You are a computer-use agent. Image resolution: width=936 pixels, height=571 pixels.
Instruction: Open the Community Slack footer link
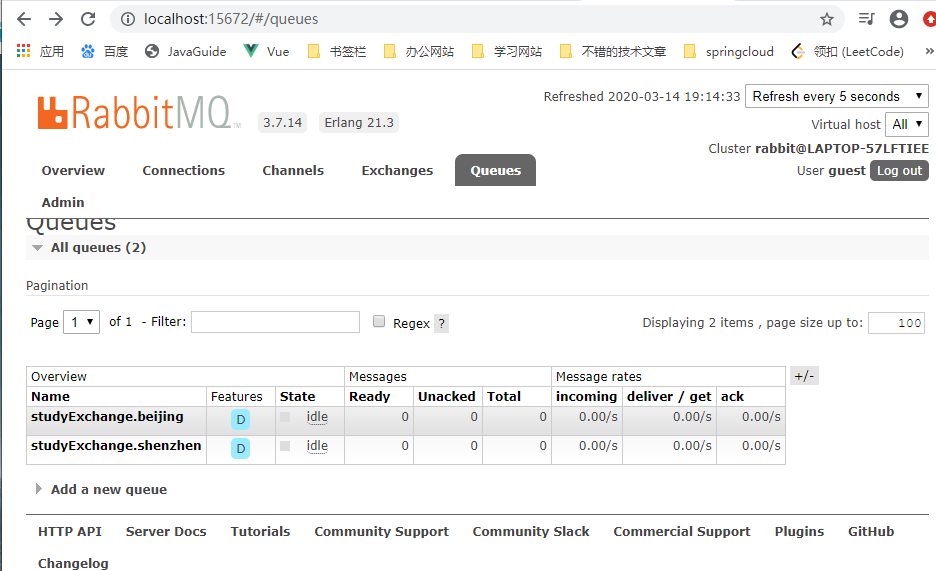(531, 532)
